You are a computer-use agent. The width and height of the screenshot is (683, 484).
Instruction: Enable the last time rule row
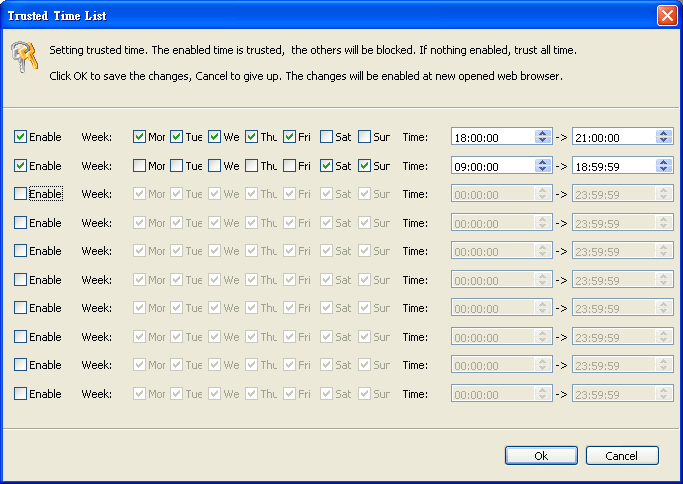[x=21, y=394]
